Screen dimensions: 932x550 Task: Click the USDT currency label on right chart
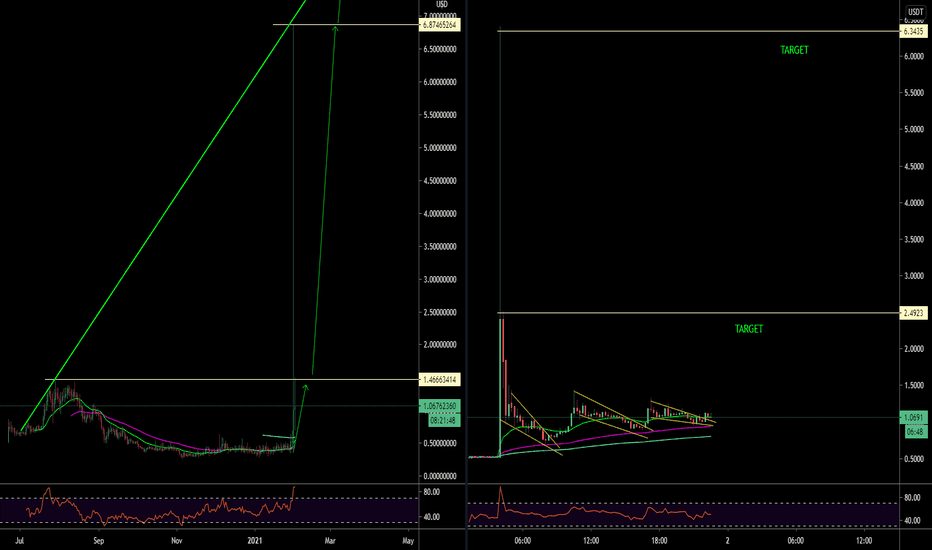pyautogui.click(x=915, y=12)
